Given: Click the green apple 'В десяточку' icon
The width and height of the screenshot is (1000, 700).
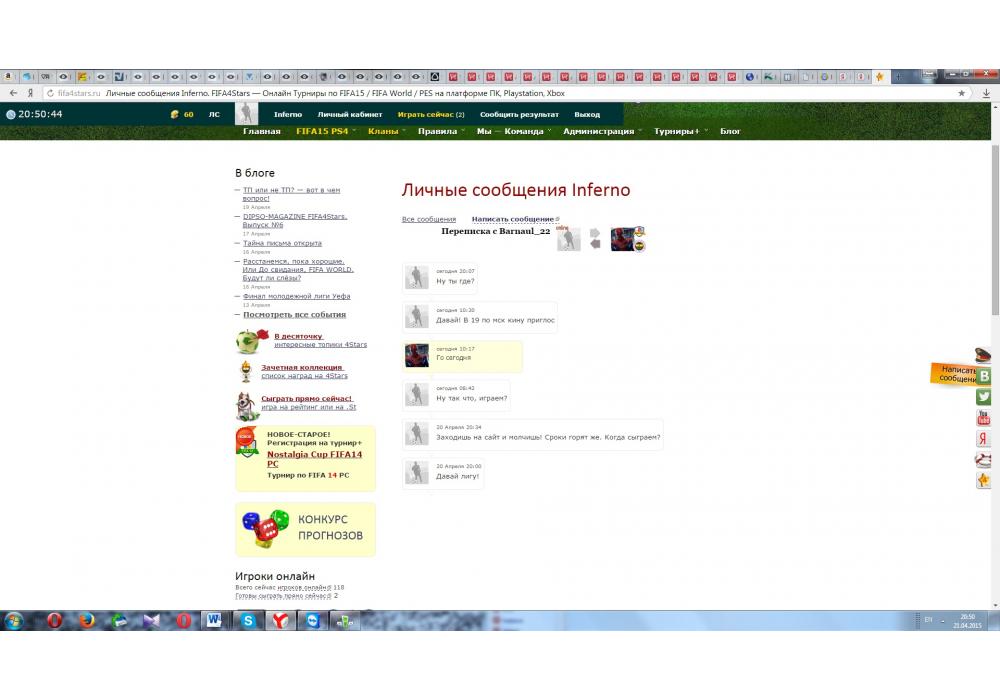Looking at the screenshot, I should point(248,341).
